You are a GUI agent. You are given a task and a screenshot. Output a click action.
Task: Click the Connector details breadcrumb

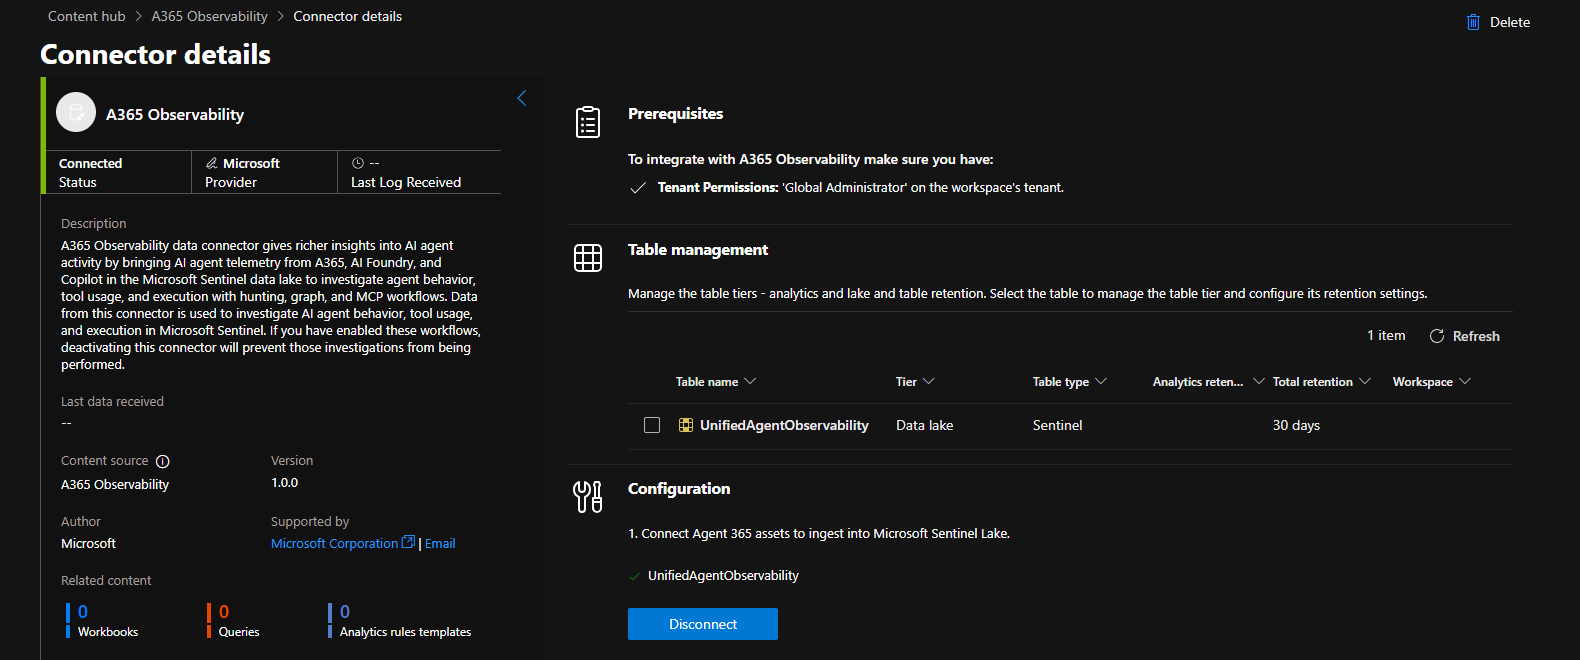tap(348, 16)
